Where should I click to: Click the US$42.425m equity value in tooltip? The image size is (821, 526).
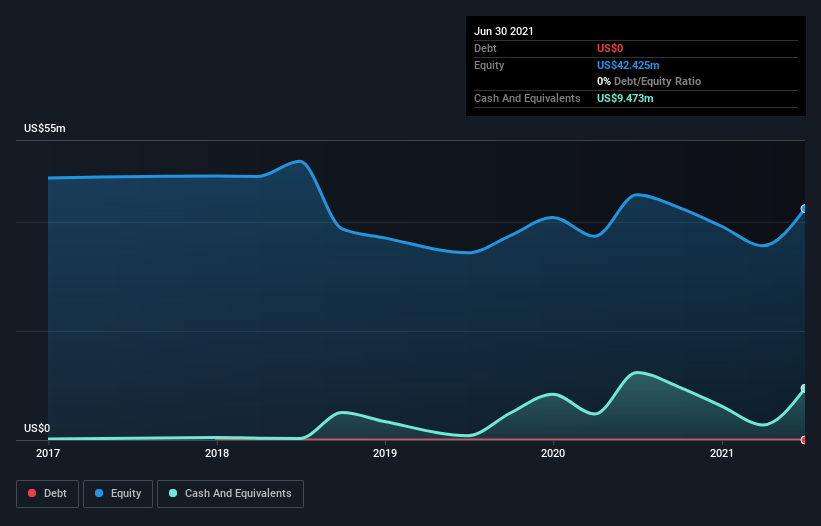(x=628, y=65)
